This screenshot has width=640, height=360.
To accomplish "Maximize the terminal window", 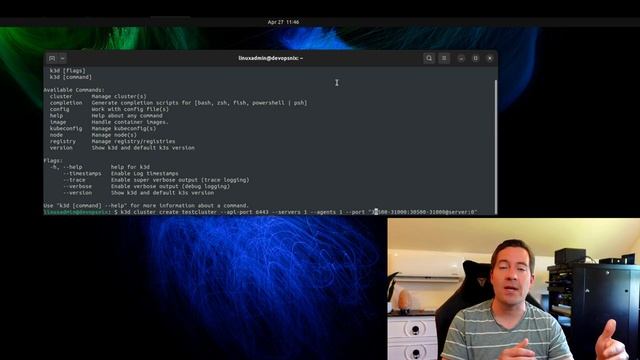I will [476, 58].
